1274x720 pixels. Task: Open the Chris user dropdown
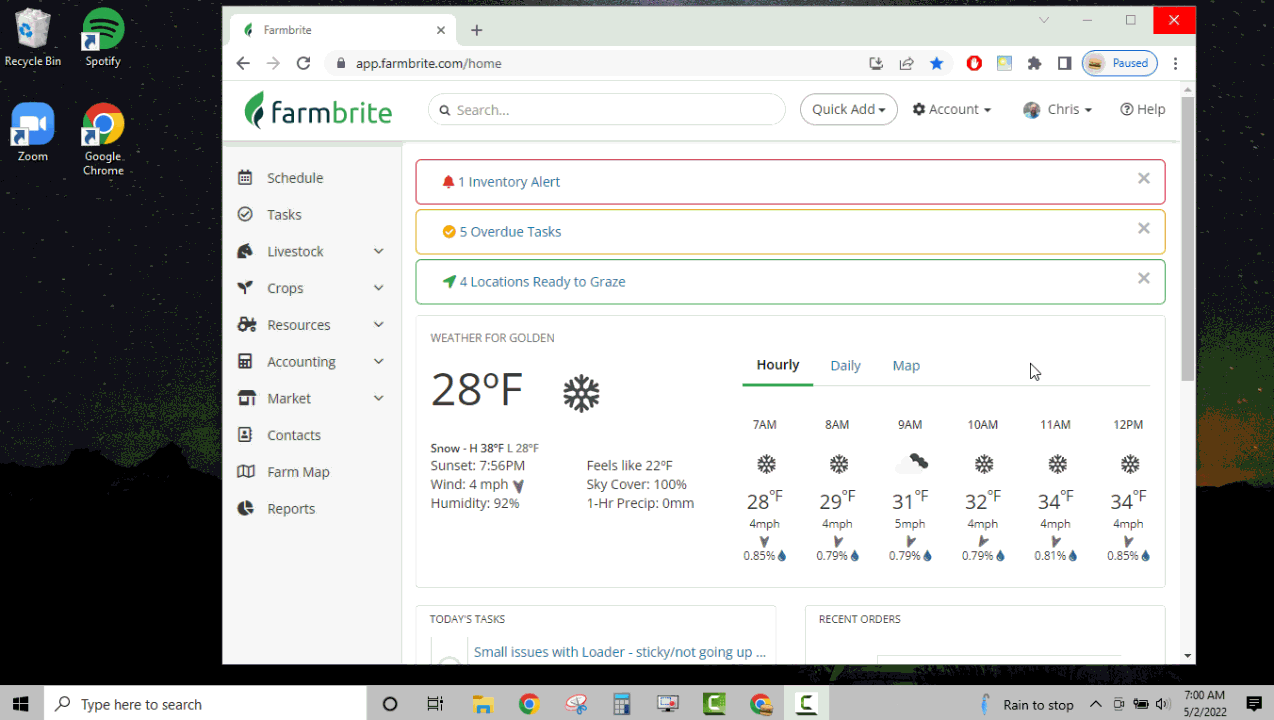pos(1057,110)
